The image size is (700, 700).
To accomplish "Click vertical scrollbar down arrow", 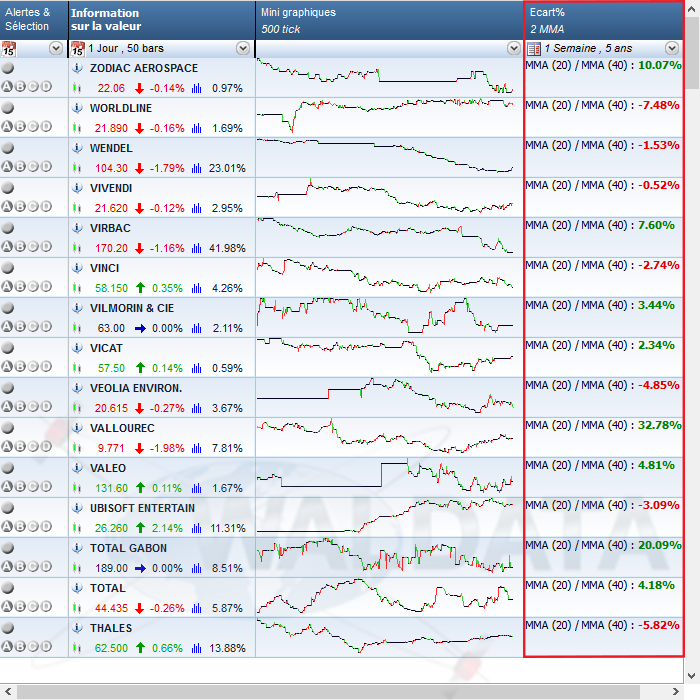I will 692,675.
